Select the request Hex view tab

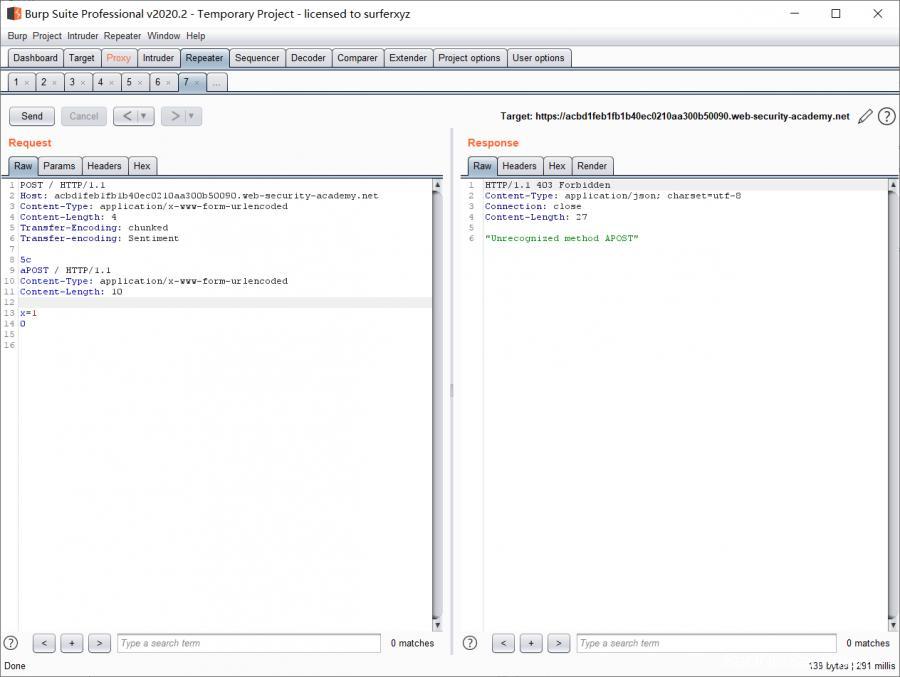[x=142, y=166]
